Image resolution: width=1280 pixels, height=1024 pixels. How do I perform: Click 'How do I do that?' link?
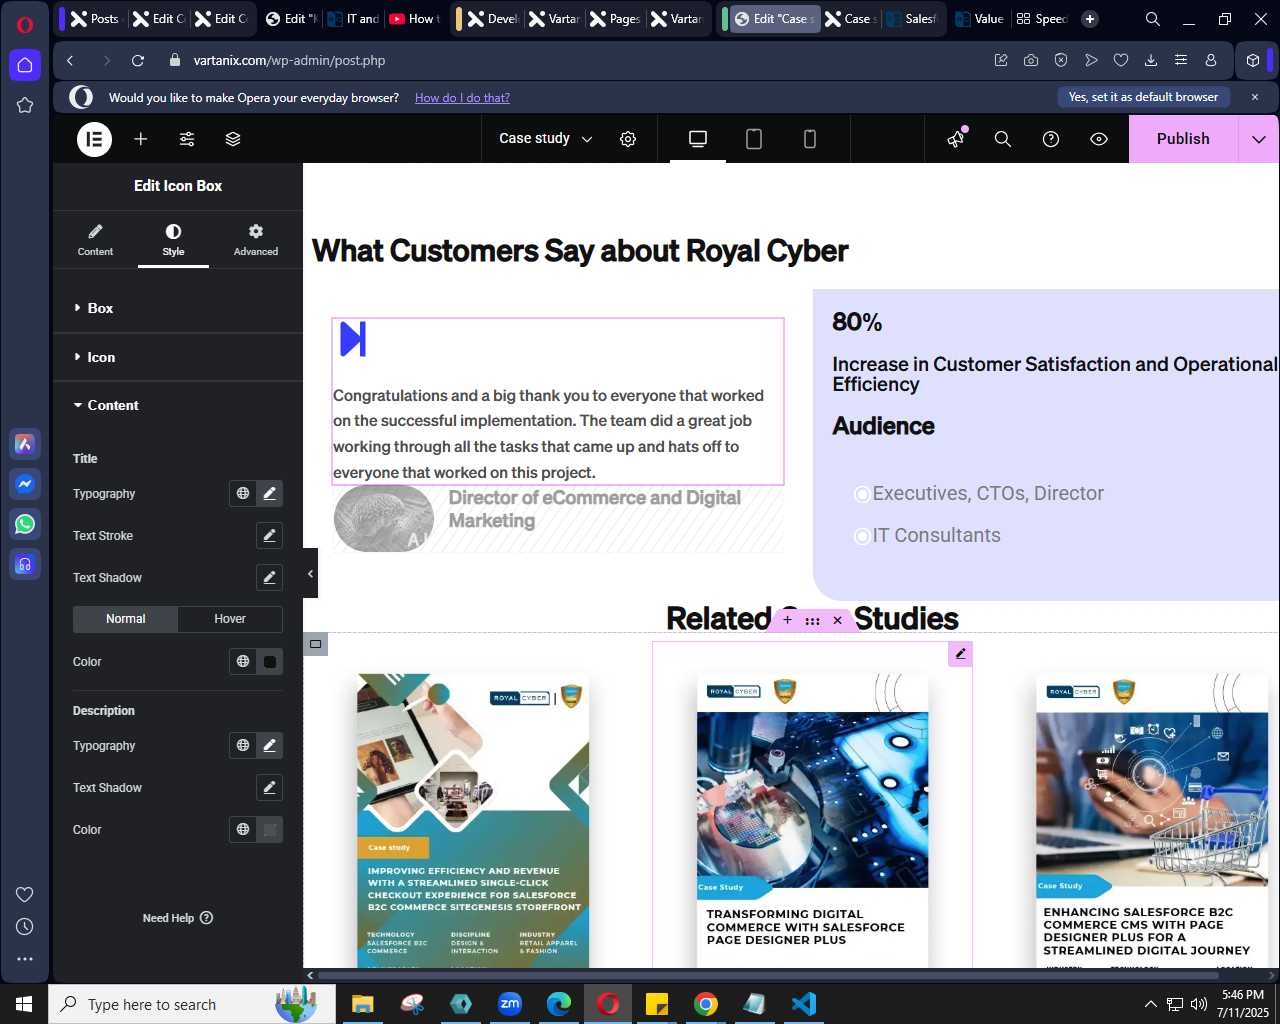click(x=462, y=98)
